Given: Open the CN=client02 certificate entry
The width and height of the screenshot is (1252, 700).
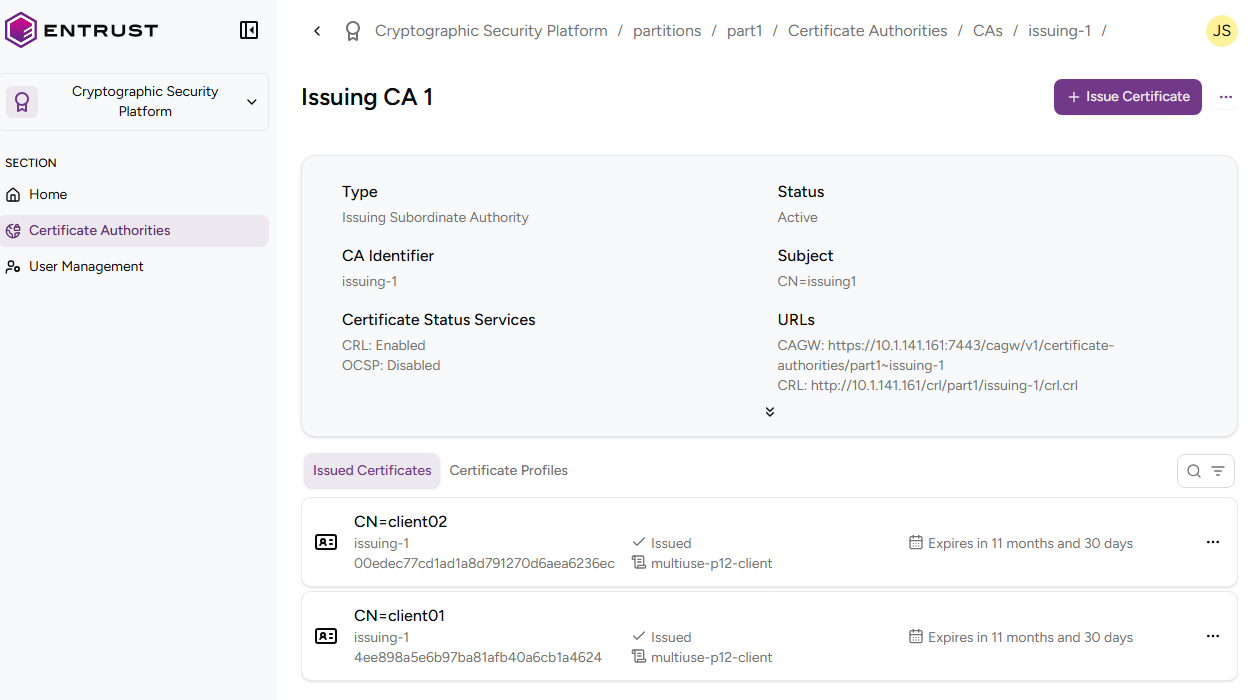Looking at the screenshot, I should [401, 521].
